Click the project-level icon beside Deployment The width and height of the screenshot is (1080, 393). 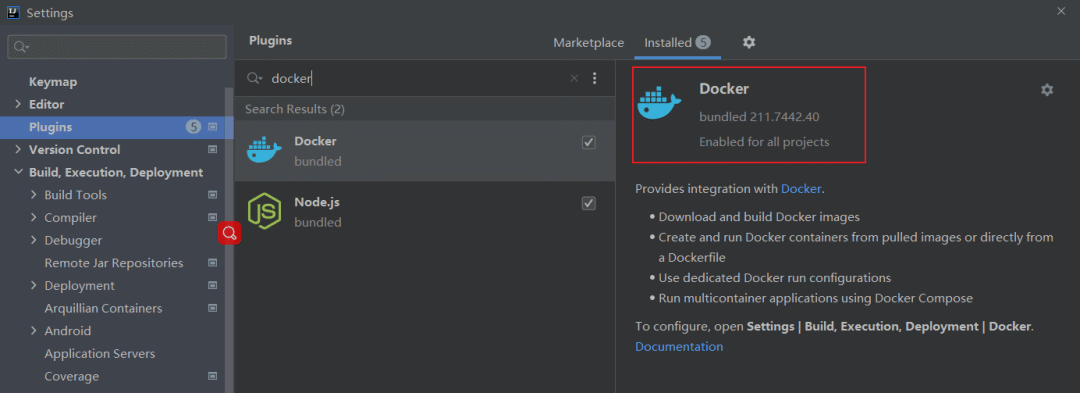pos(212,286)
